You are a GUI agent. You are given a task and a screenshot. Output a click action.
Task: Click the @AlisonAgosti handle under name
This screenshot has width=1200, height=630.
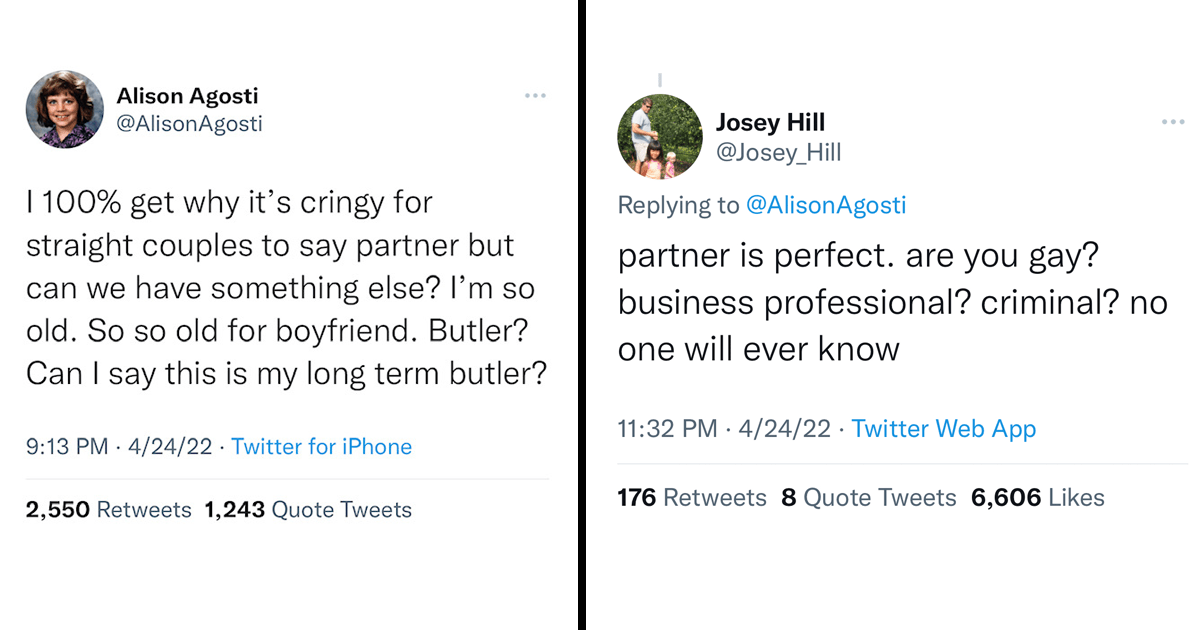(x=190, y=124)
